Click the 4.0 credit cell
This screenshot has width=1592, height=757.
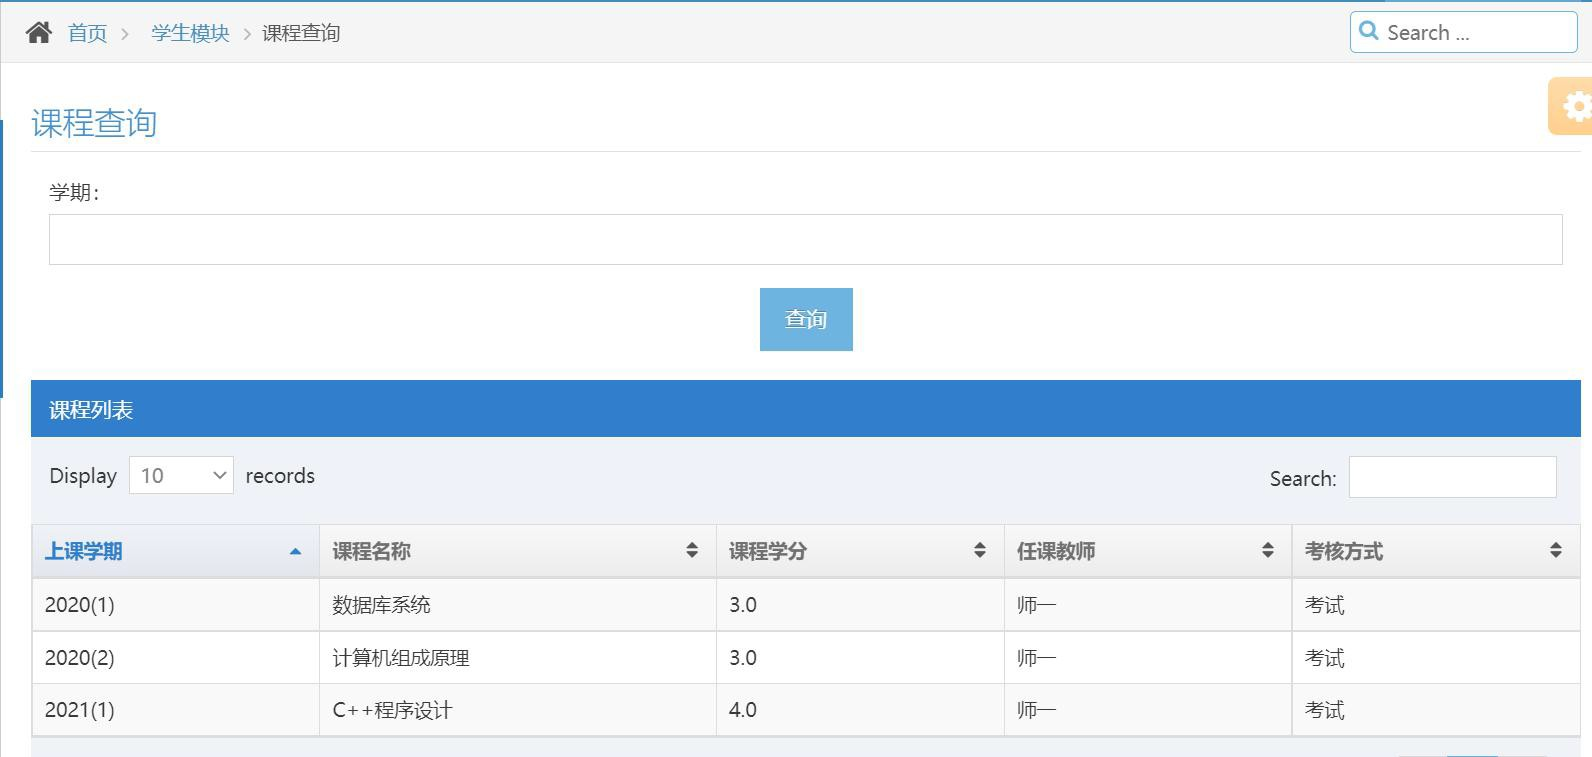click(x=860, y=710)
